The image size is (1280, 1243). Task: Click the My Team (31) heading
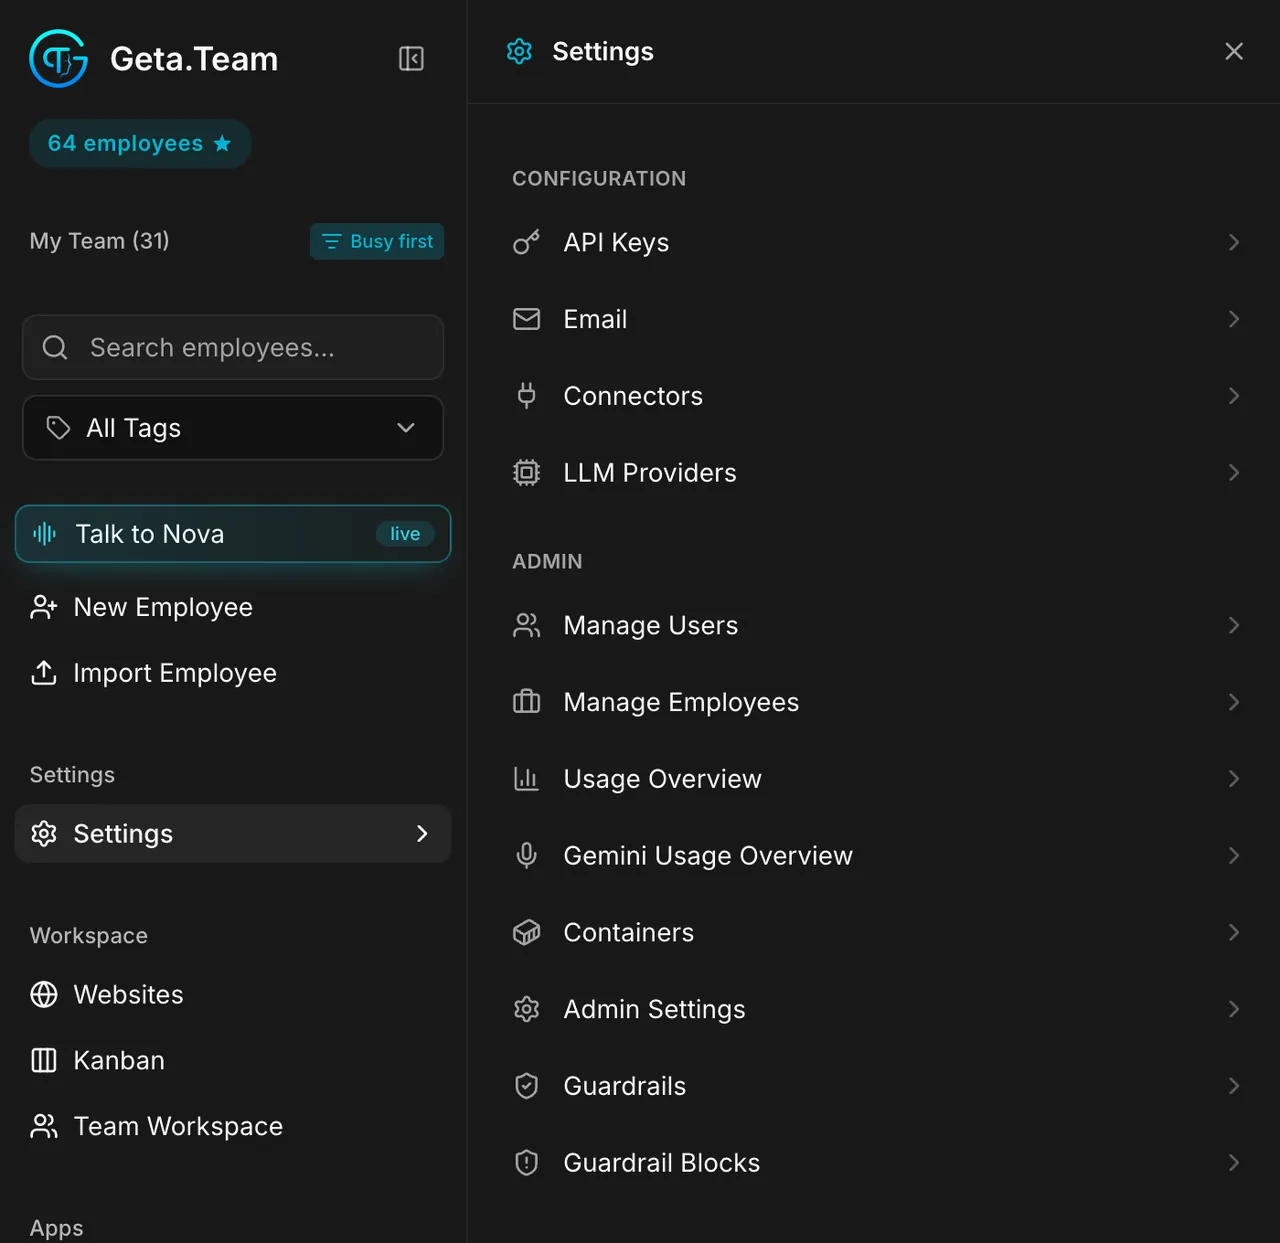tap(100, 241)
